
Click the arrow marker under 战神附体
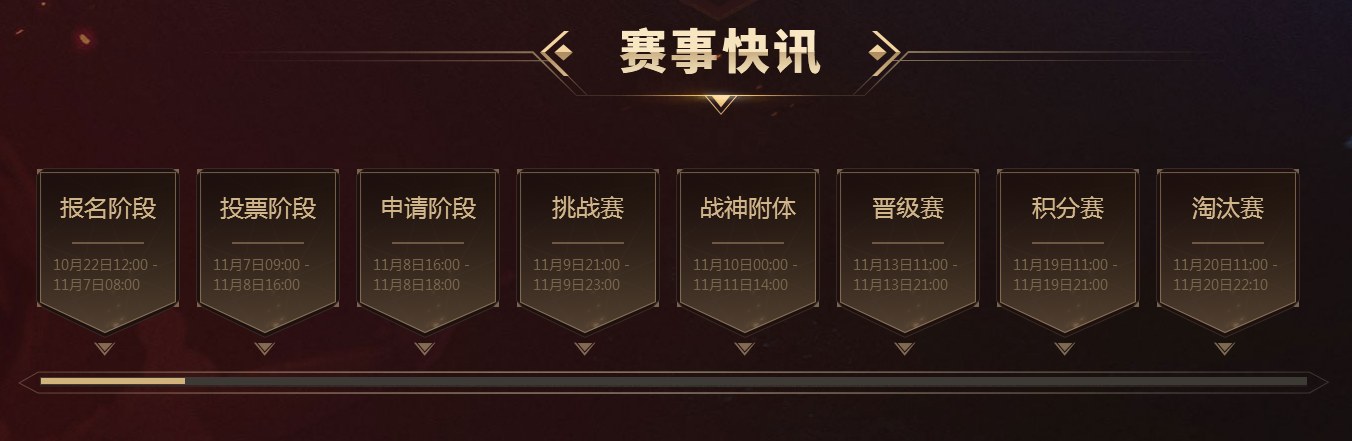pos(744,348)
